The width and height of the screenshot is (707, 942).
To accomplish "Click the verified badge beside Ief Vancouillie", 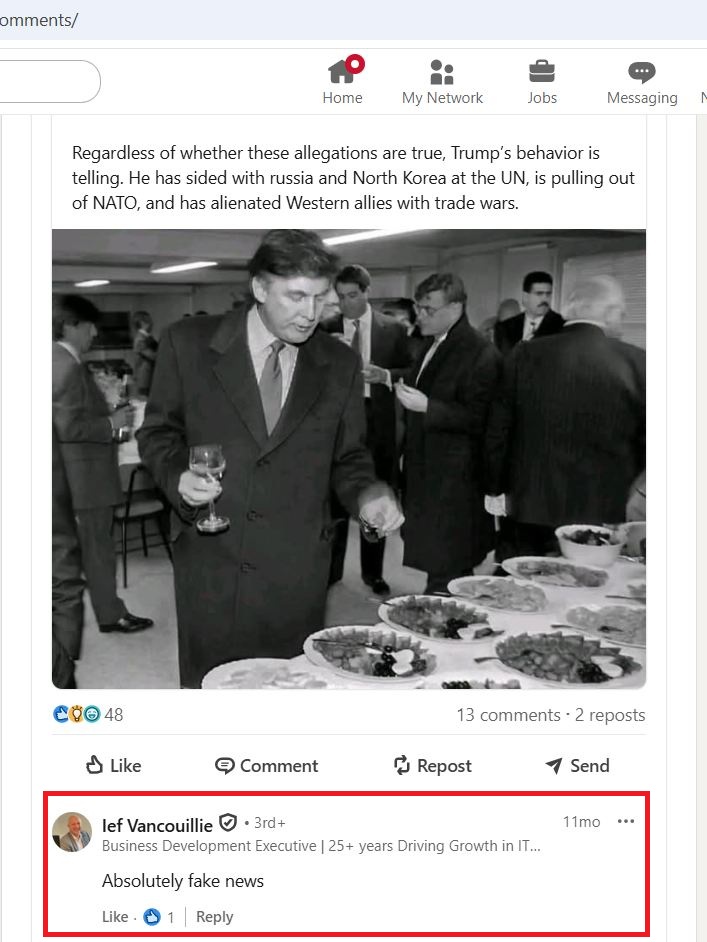I will click(x=228, y=822).
